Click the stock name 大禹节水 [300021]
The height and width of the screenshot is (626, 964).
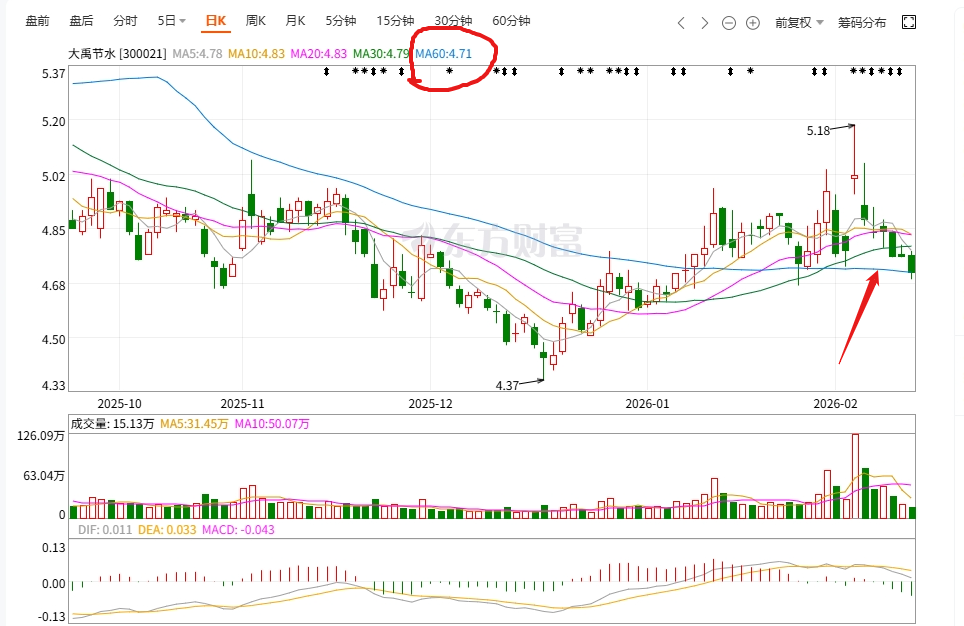(x=117, y=54)
